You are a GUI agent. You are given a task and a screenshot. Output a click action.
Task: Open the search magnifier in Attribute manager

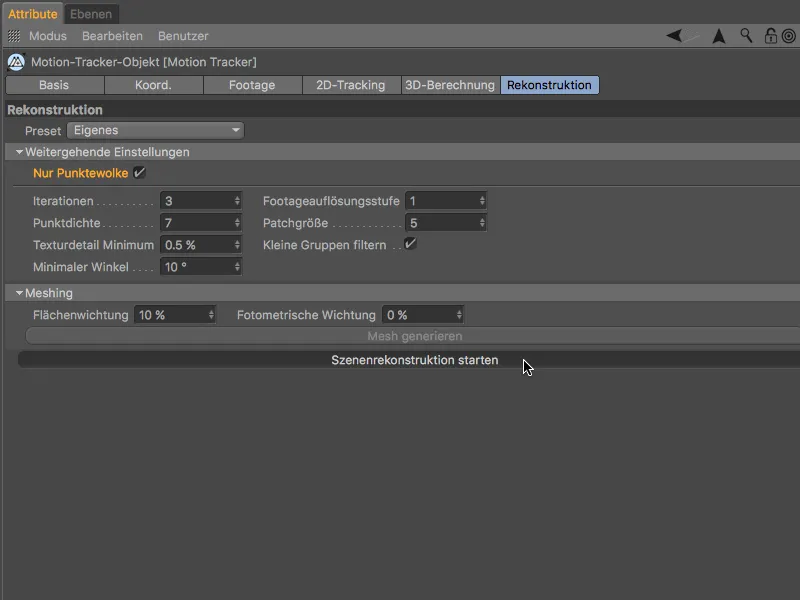[x=746, y=36]
